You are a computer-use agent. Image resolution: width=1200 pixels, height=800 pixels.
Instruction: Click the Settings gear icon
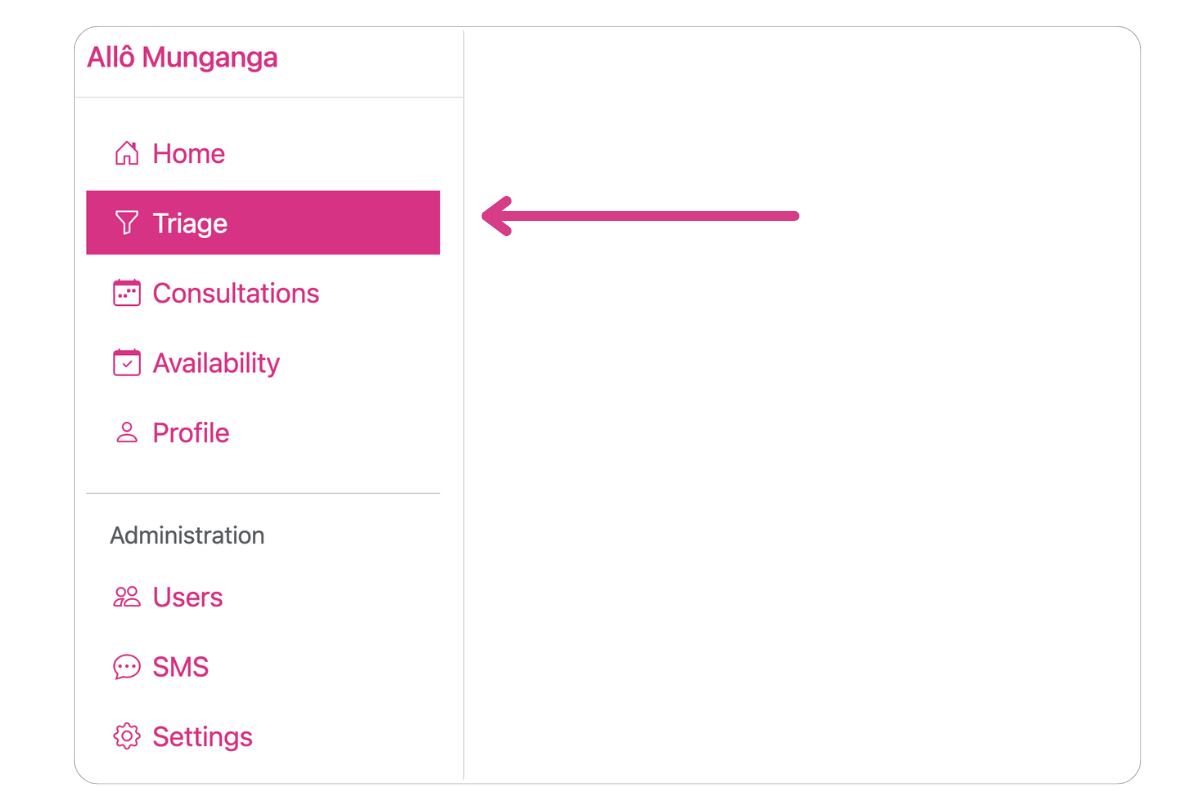coord(127,737)
